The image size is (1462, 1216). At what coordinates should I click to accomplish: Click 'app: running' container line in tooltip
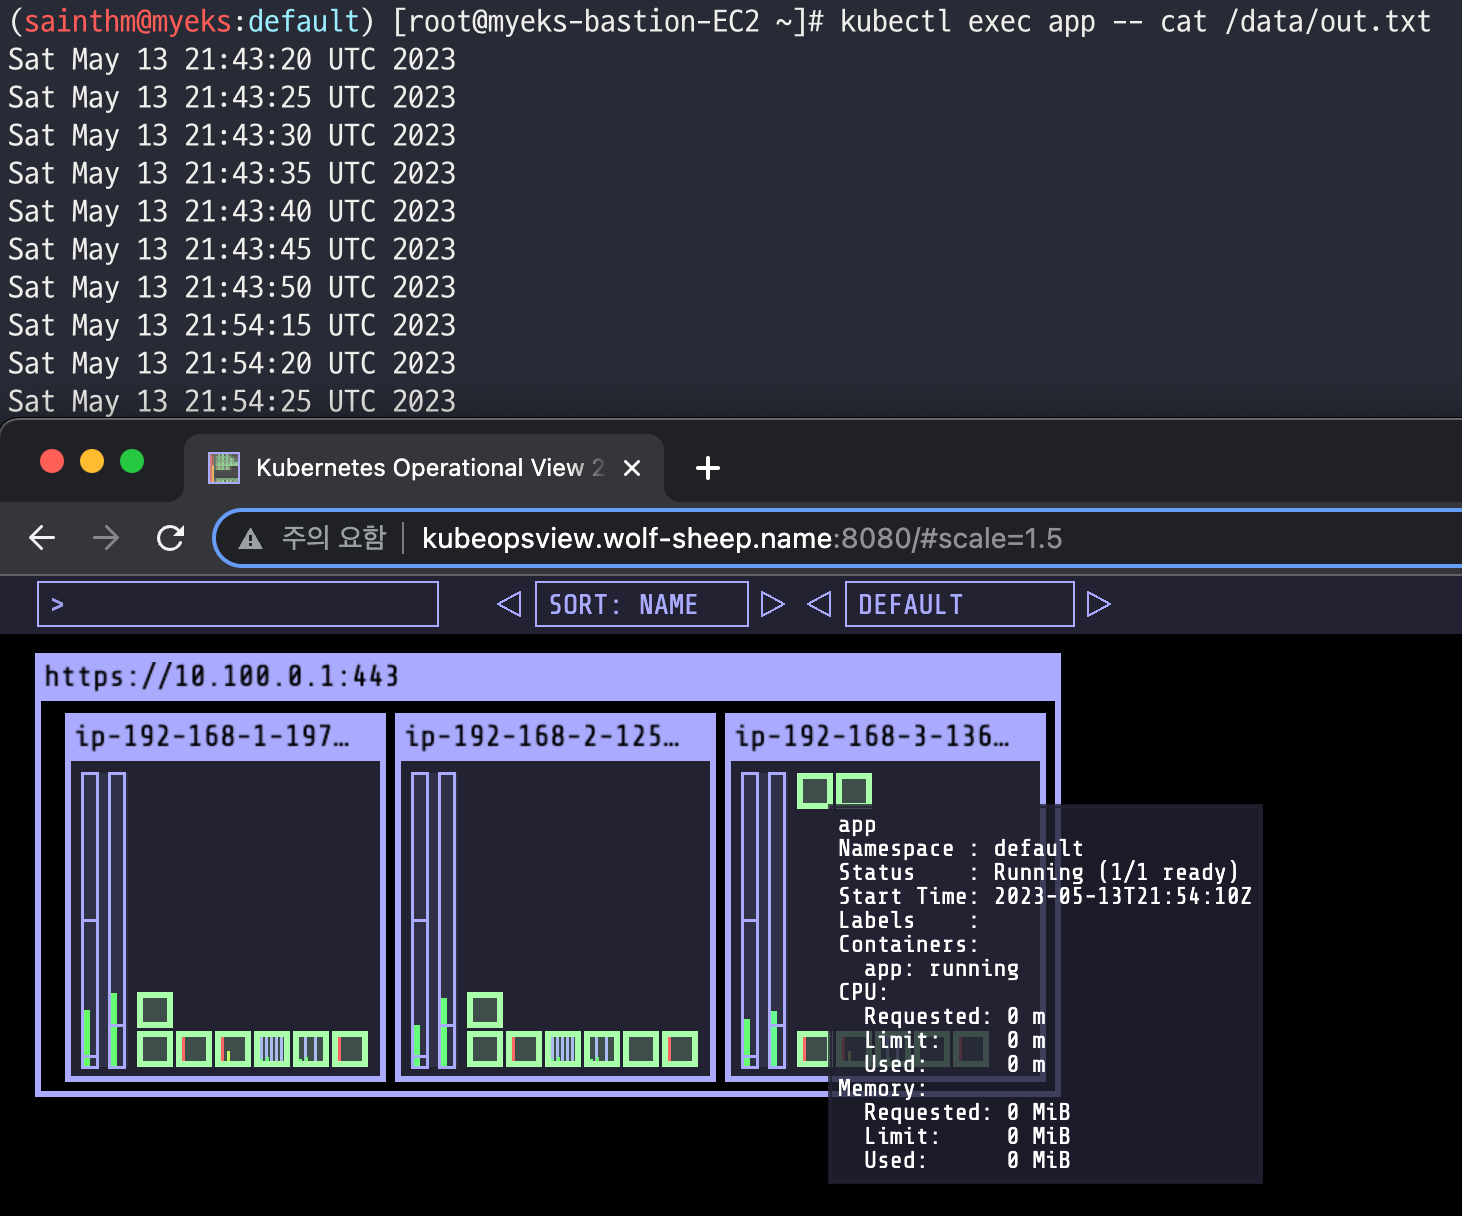coord(941,968)
